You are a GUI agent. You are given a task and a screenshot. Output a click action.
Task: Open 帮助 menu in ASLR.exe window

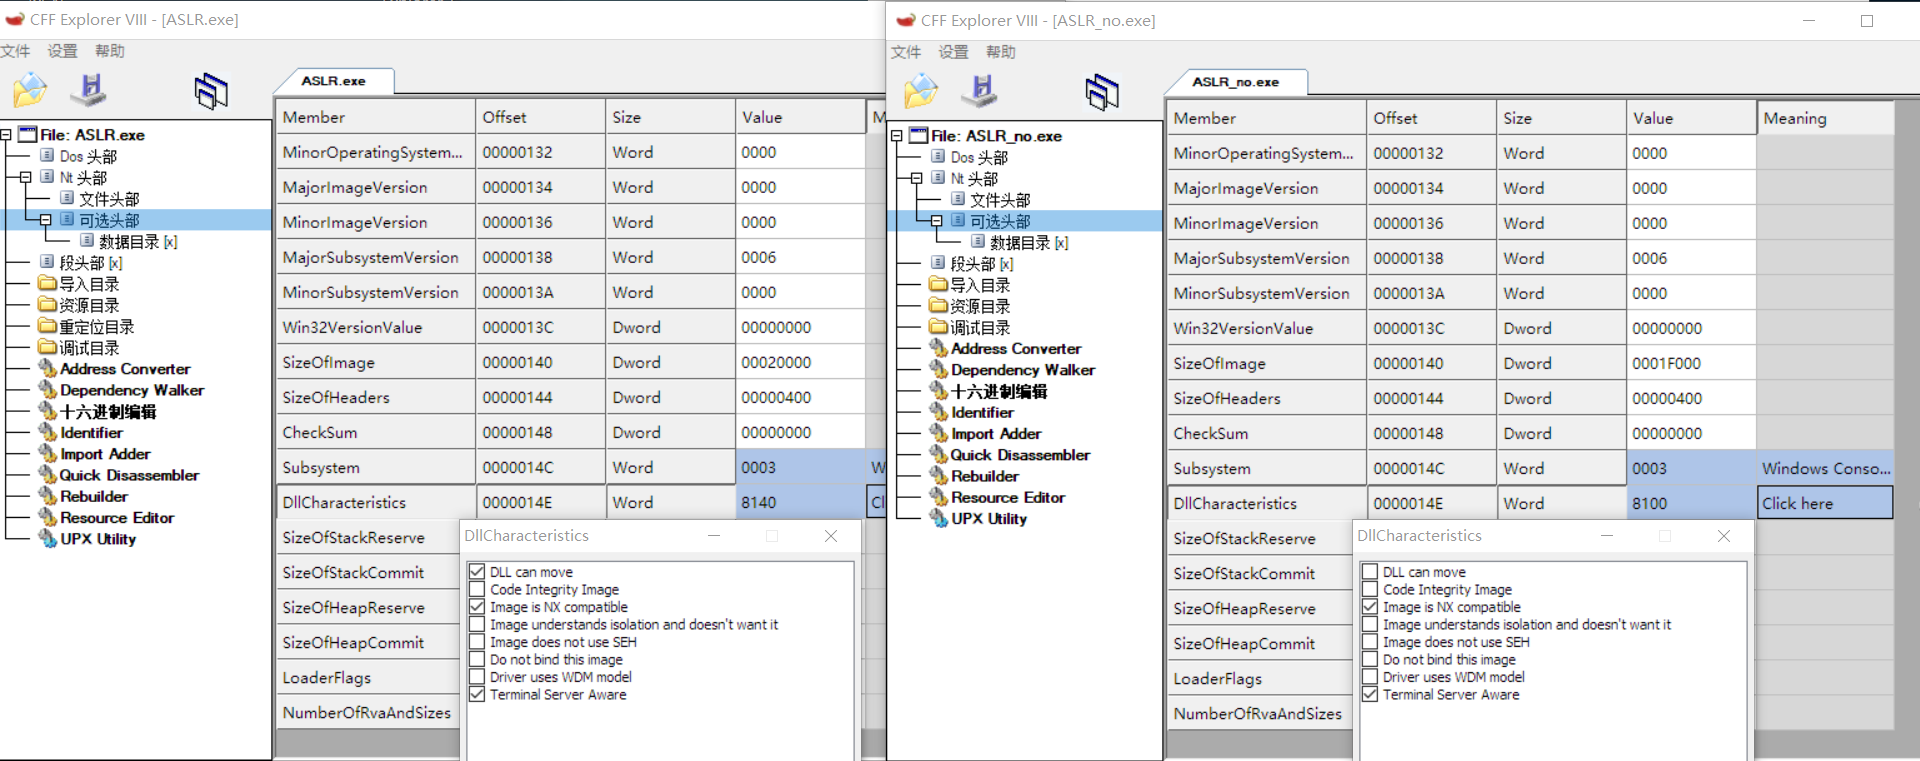coord(110,51)
